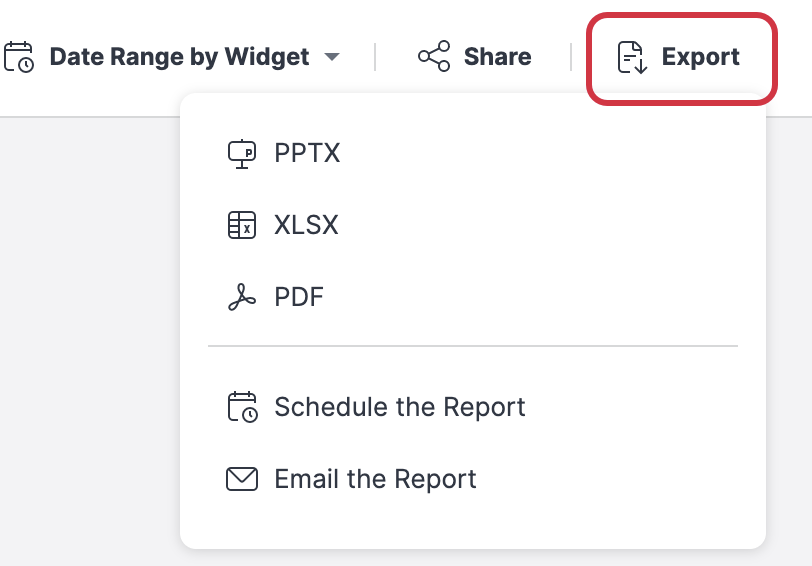The image size is (812, 566).
Task: Click the PDF Acrobat icon
Action: (x=242, y=297)
